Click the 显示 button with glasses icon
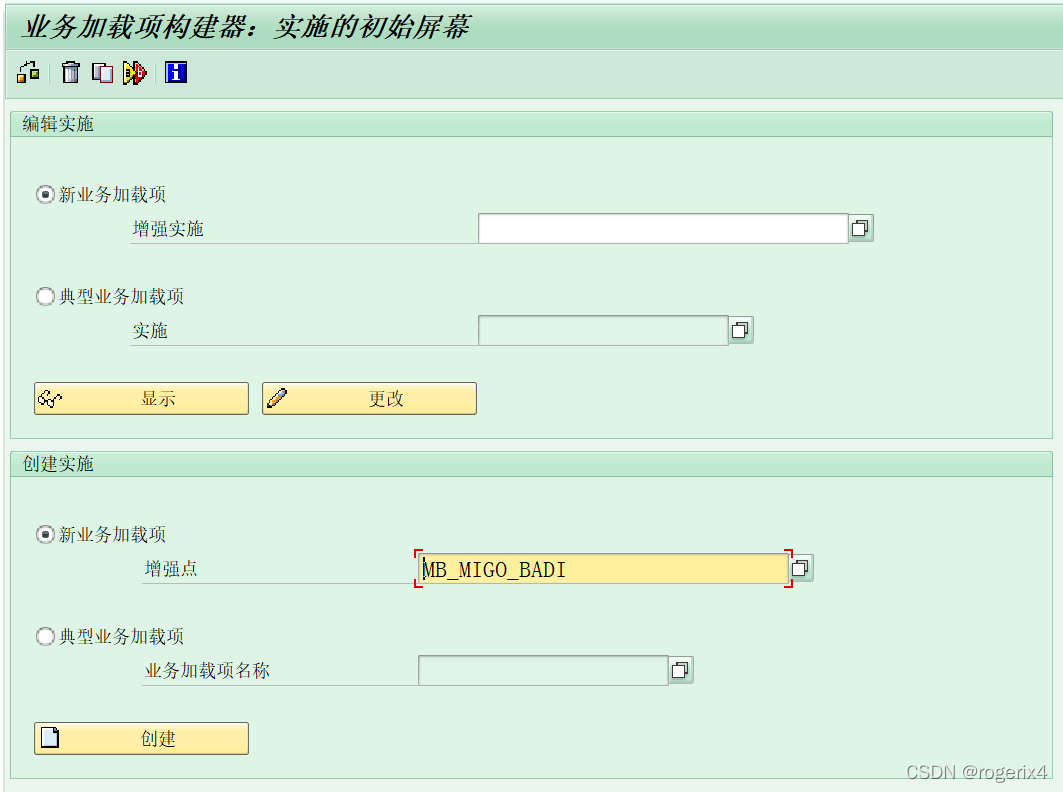This screenshot has width=1063, height=792. (x=140, y=398)
